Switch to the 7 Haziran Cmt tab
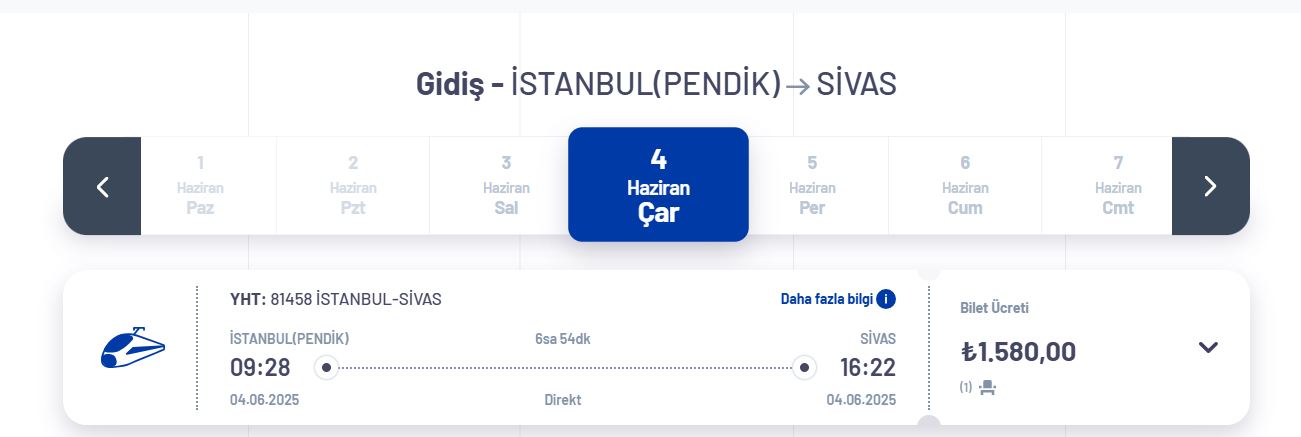1301x437 pixels. pyautogui.click(x=1118, y=186)
